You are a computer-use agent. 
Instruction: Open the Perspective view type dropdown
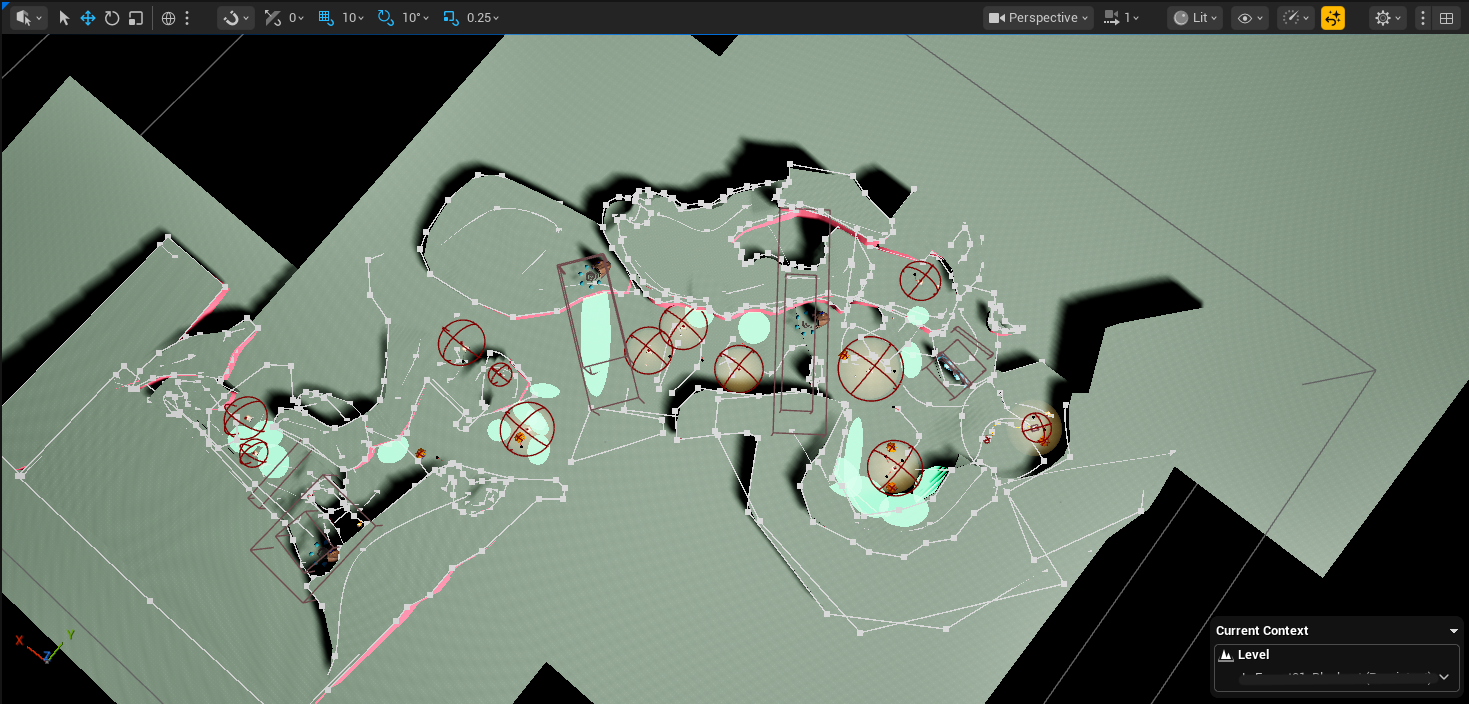tap(1037, 18)
